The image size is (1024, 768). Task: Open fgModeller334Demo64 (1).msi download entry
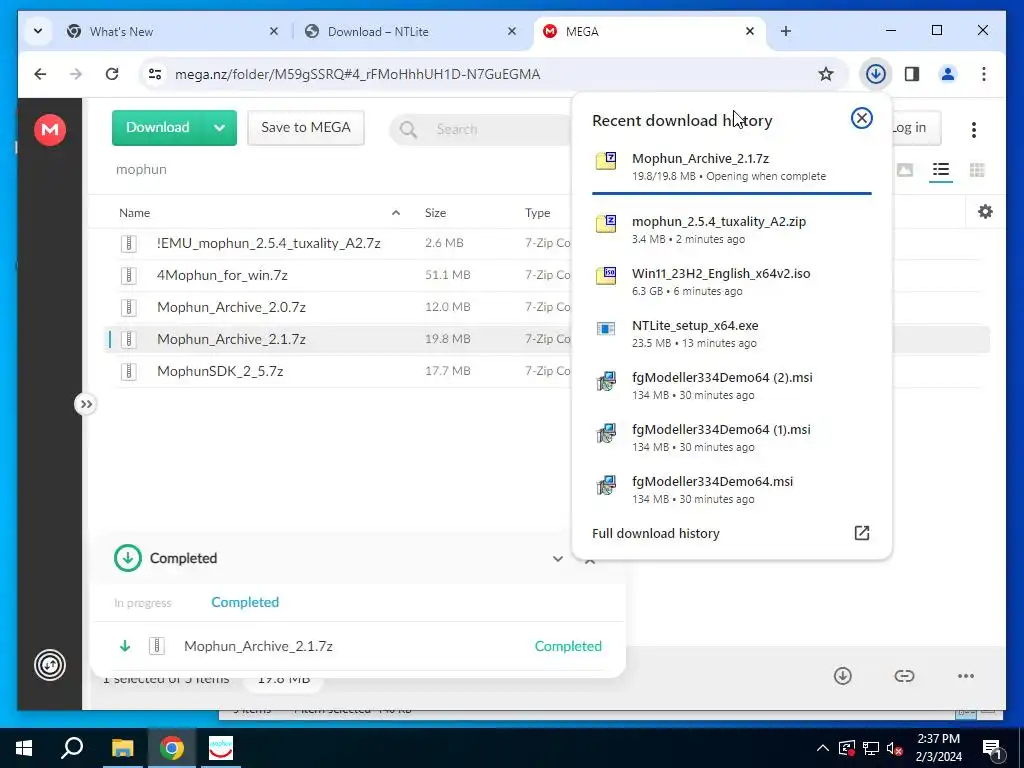[x=731, y=438]
